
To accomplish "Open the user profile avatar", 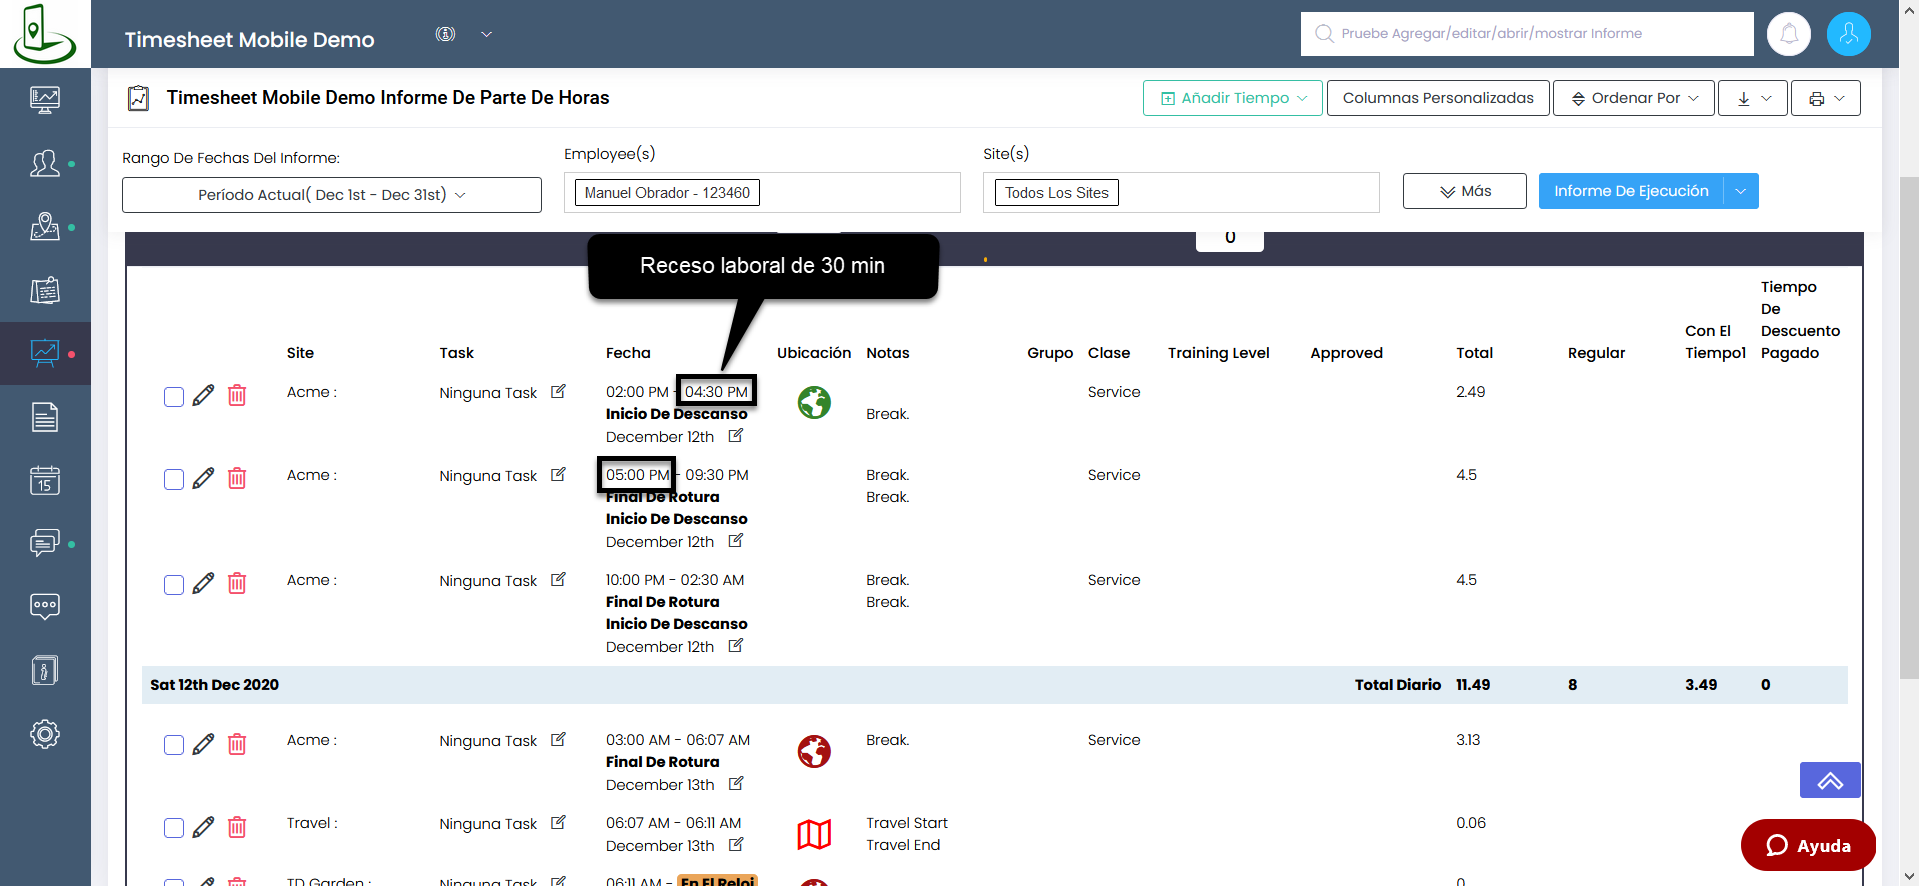I will click(x=1848, y=34).
